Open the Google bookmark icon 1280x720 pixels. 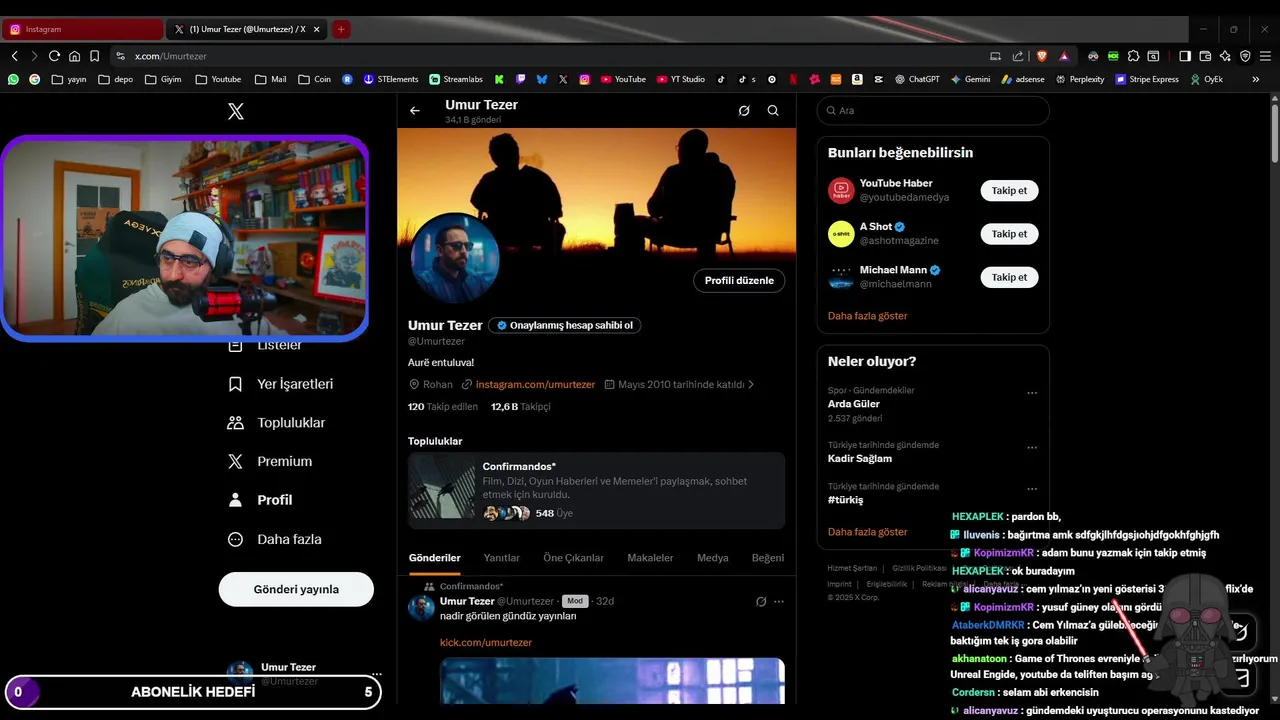34,79
